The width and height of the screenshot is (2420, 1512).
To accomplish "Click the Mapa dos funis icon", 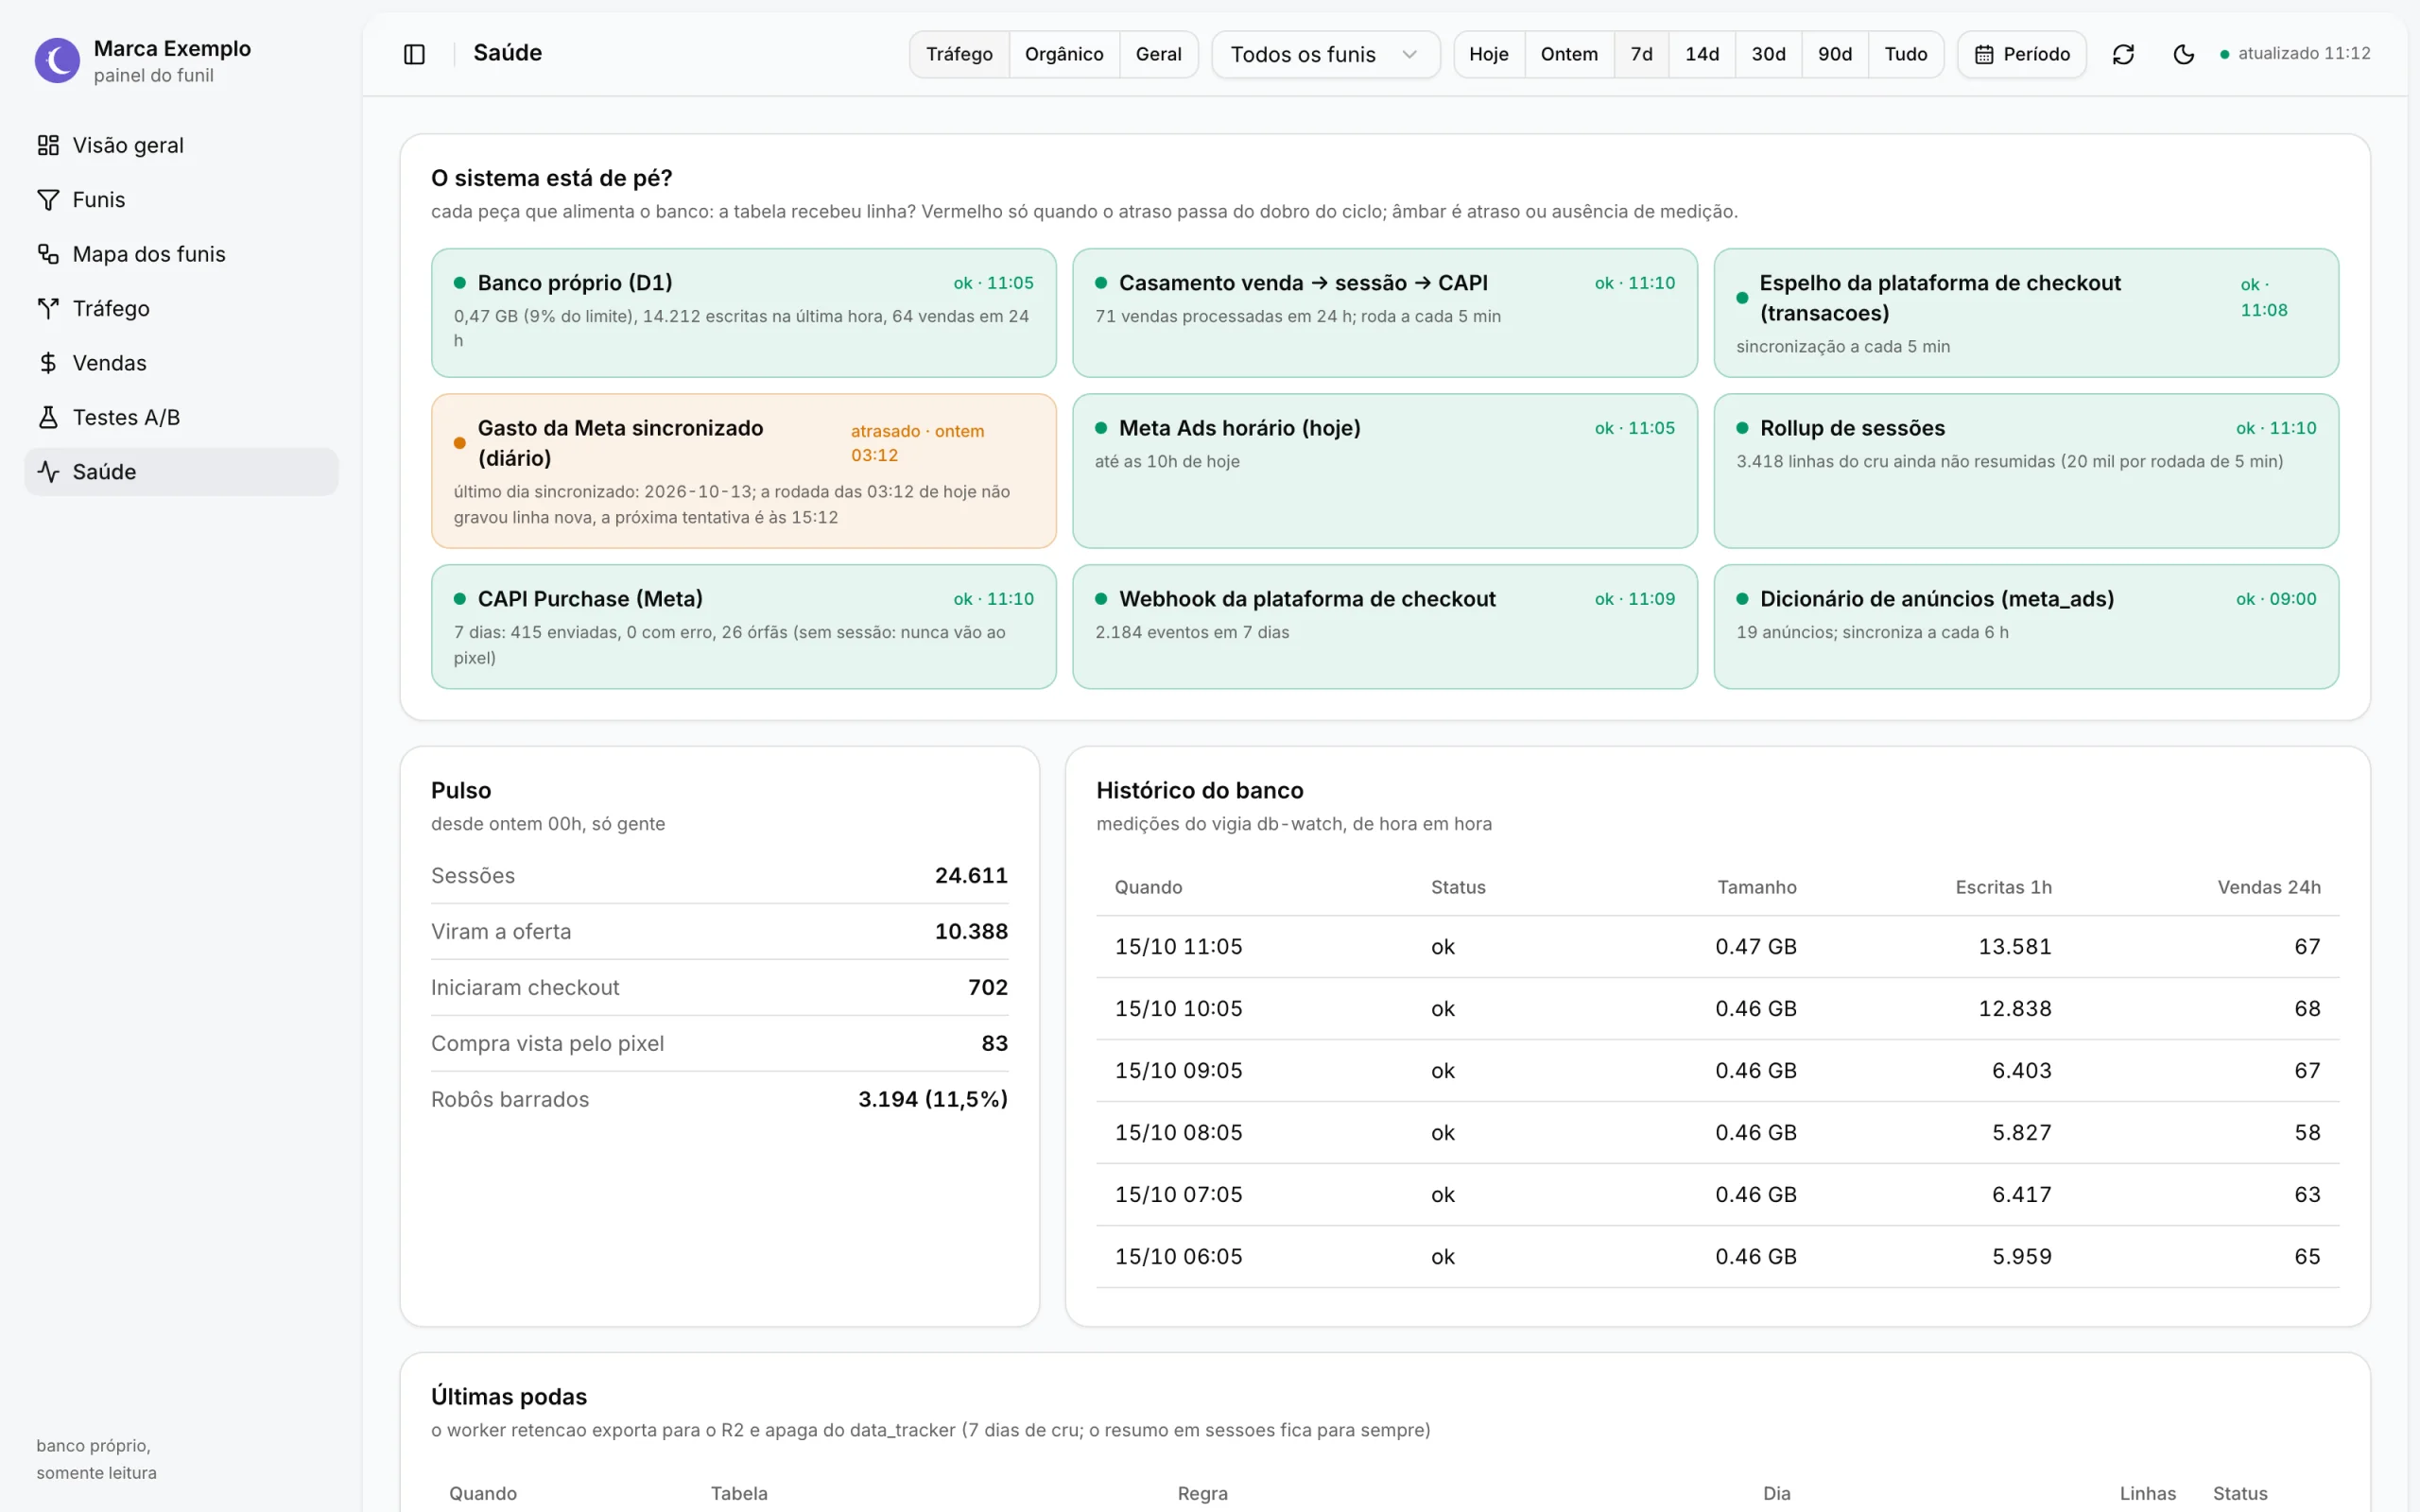I will 48,254.
